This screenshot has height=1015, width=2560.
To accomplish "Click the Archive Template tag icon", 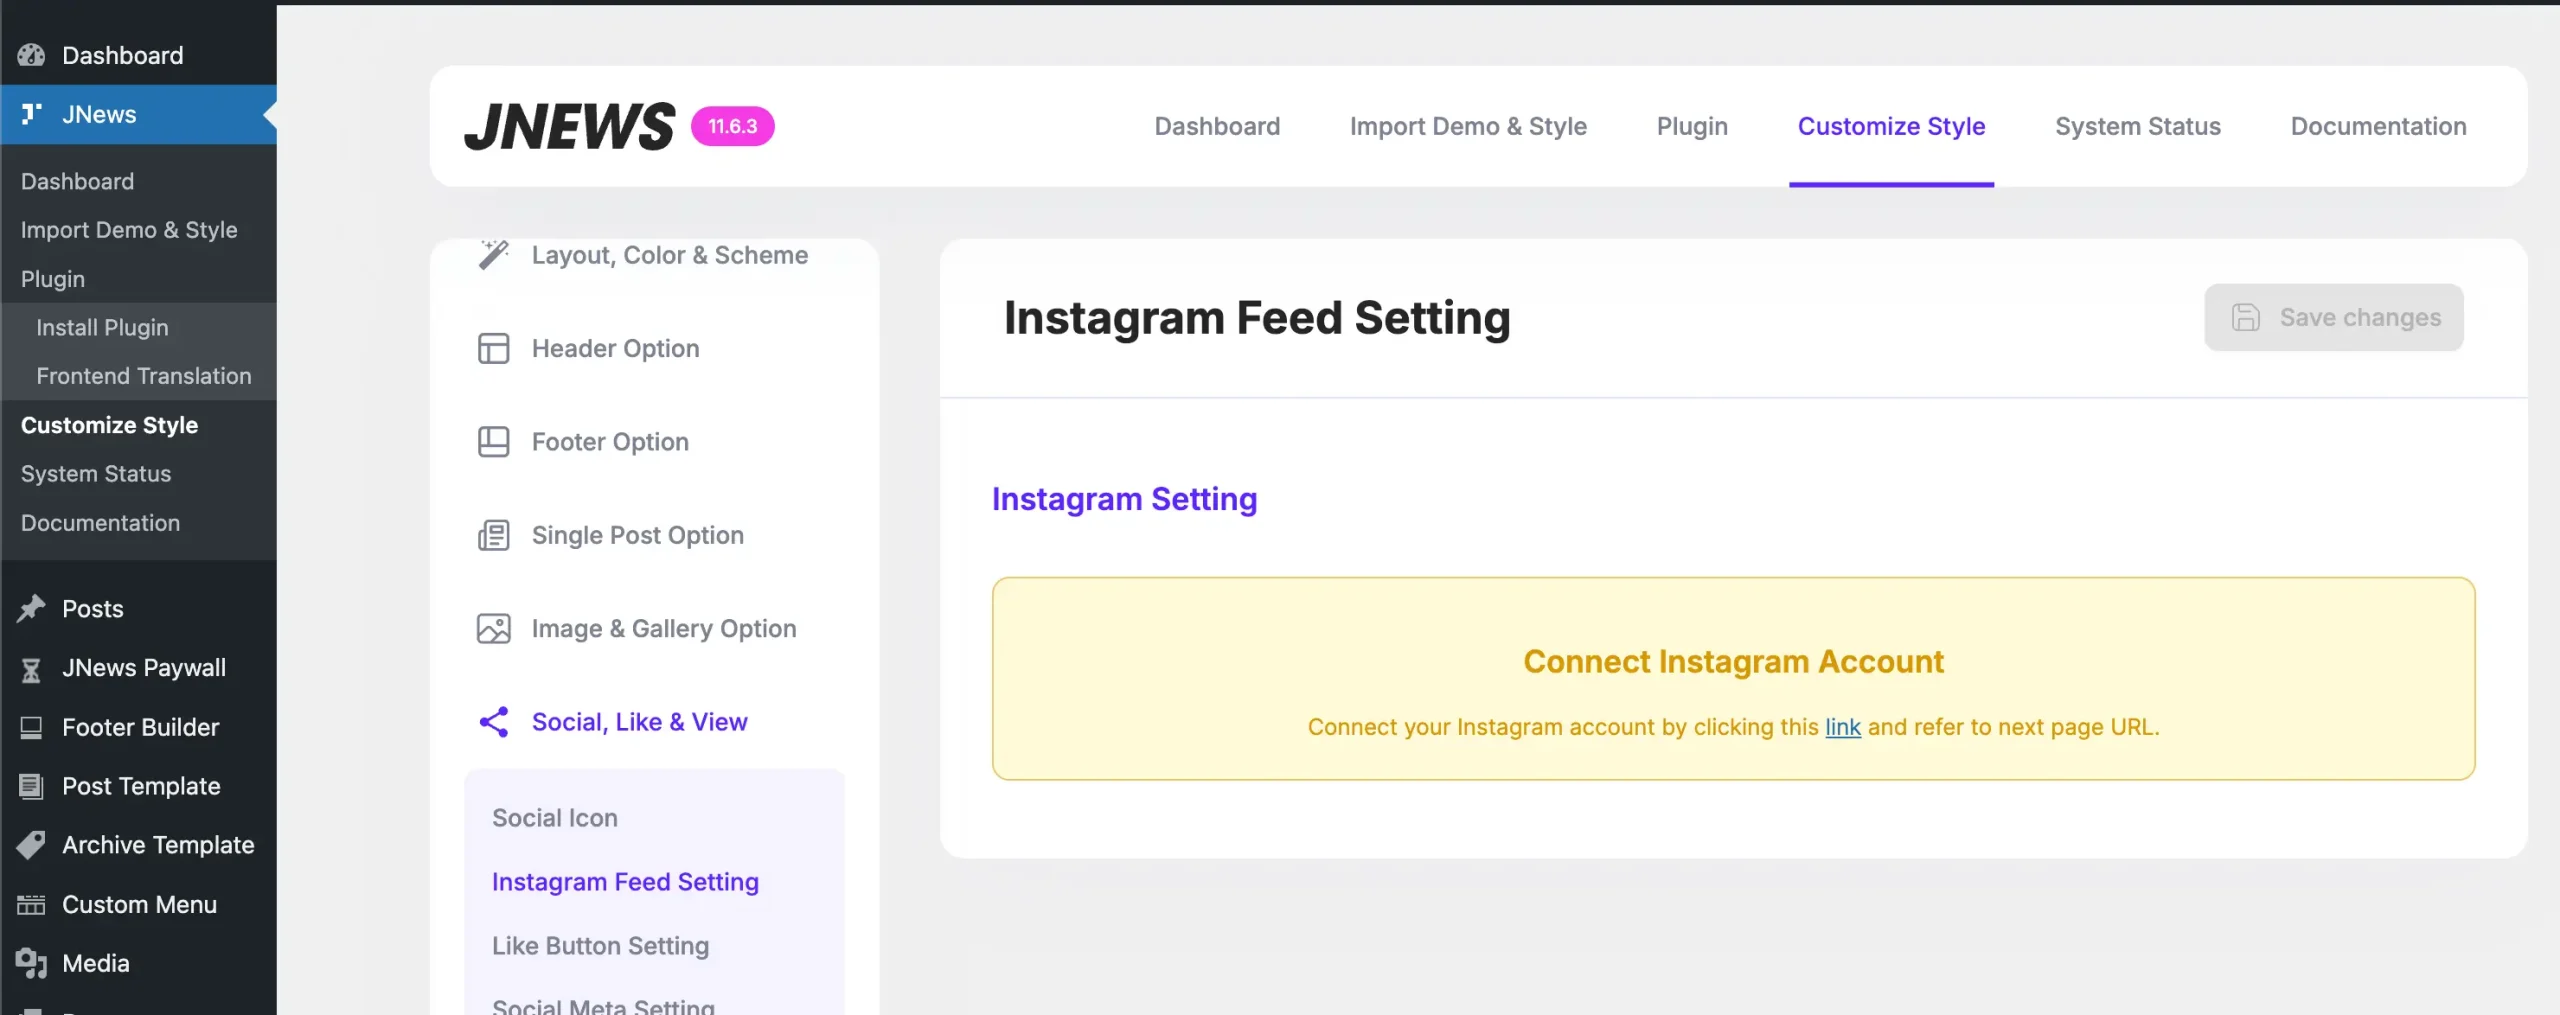I will (31, 845).
